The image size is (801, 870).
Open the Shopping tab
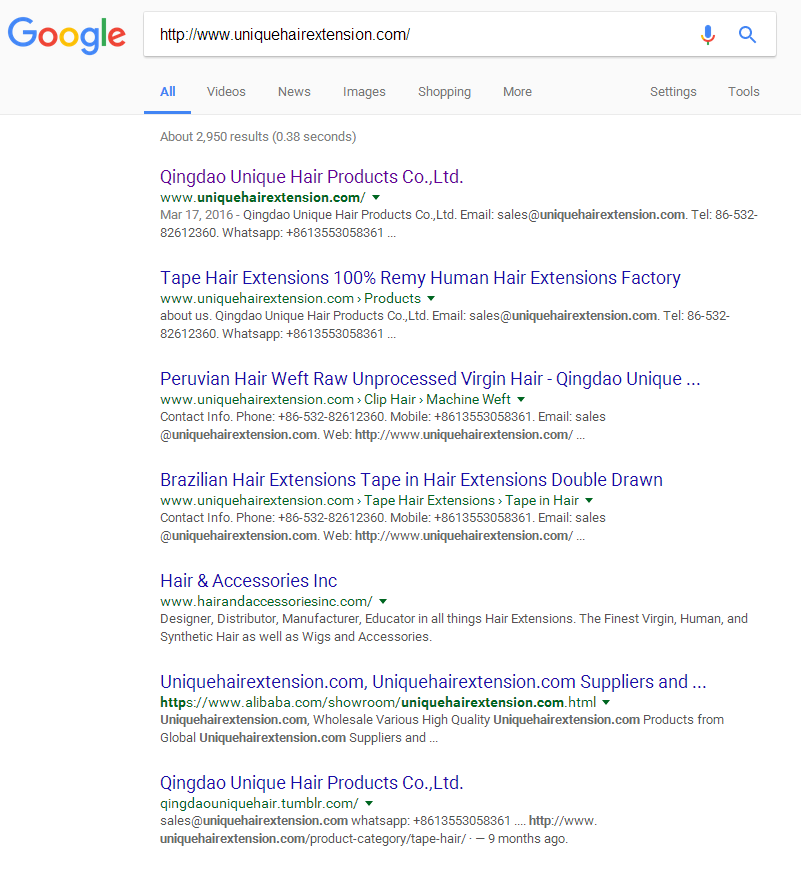point(444,92)
